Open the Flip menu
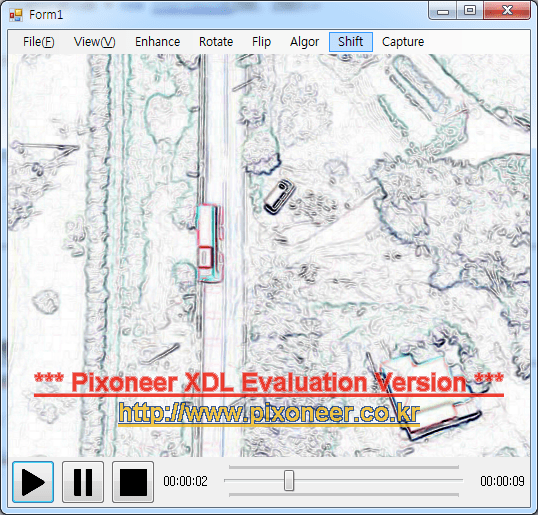The width and height of the screenshot is (538, 515). tap(261, 42)
